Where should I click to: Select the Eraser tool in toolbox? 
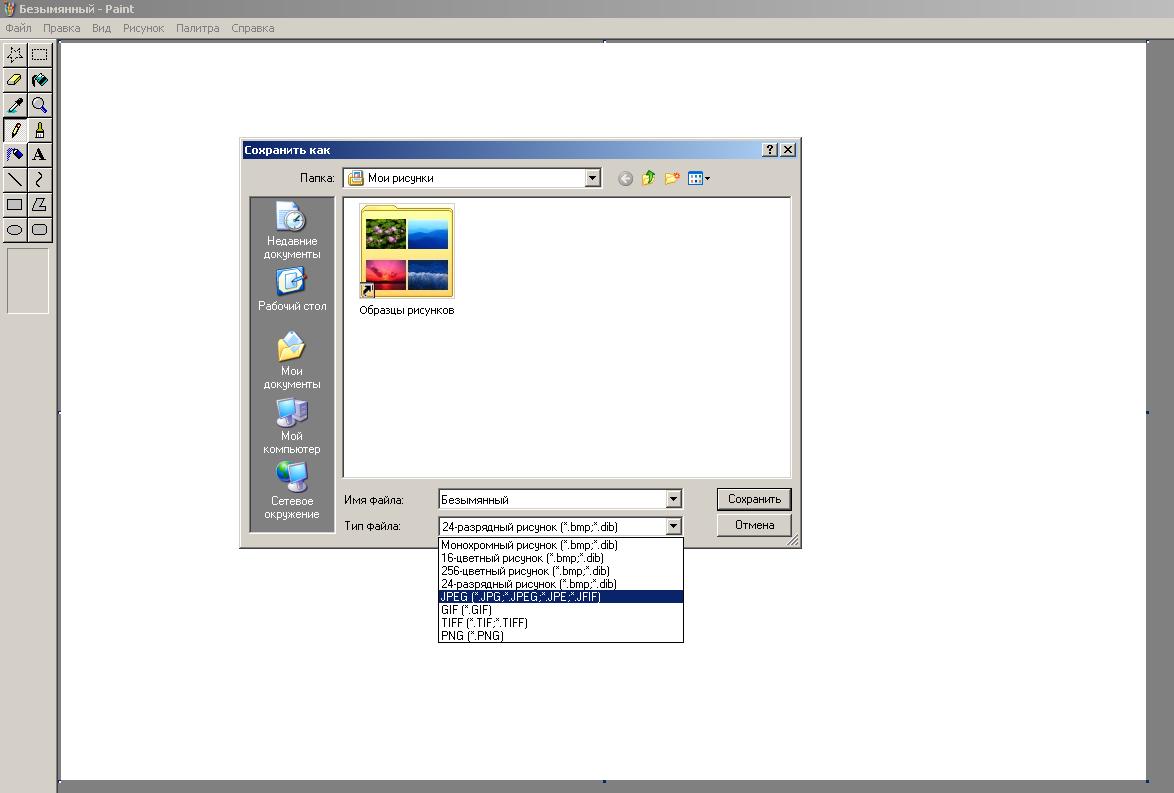[15, 80]
